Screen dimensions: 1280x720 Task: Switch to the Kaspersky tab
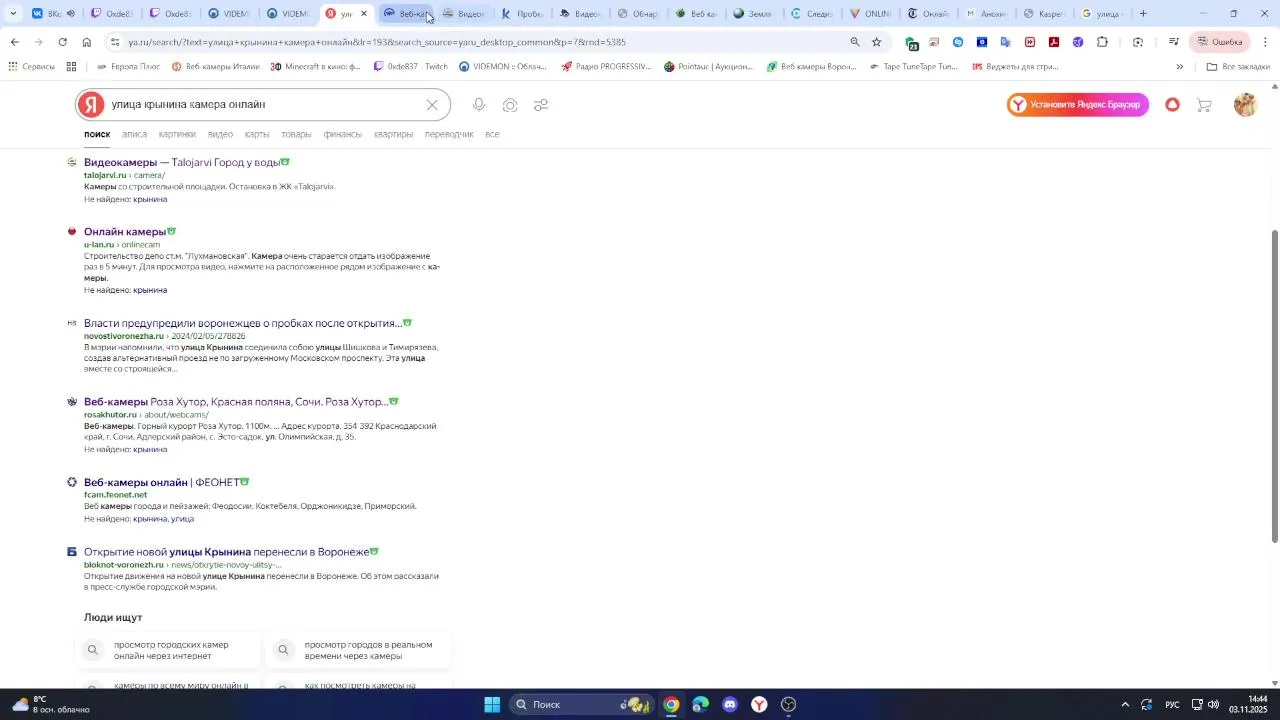[1044, 14]
